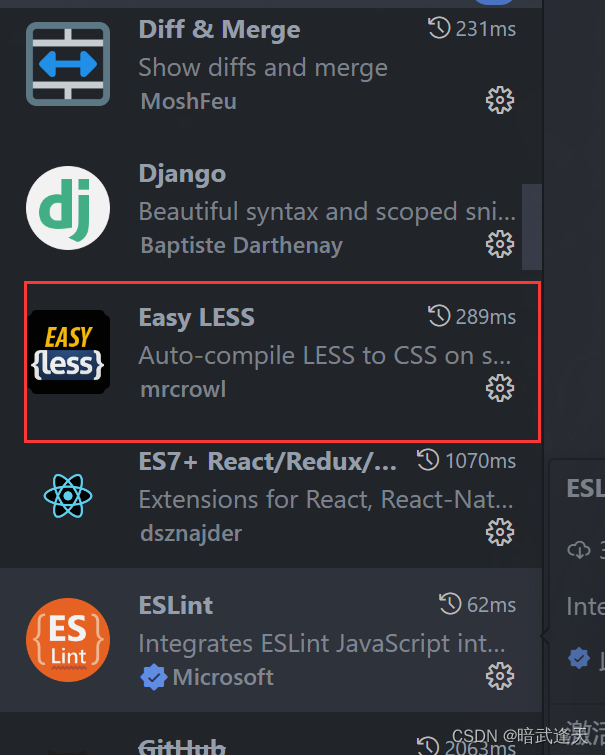Click the Diff & Merge extension icon

pos(68,64)
